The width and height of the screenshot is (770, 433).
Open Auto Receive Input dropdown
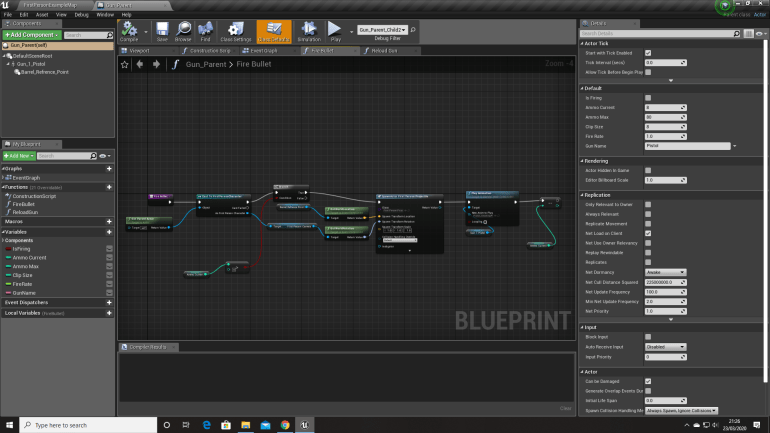pyautogui.click(x=665, y=347)
